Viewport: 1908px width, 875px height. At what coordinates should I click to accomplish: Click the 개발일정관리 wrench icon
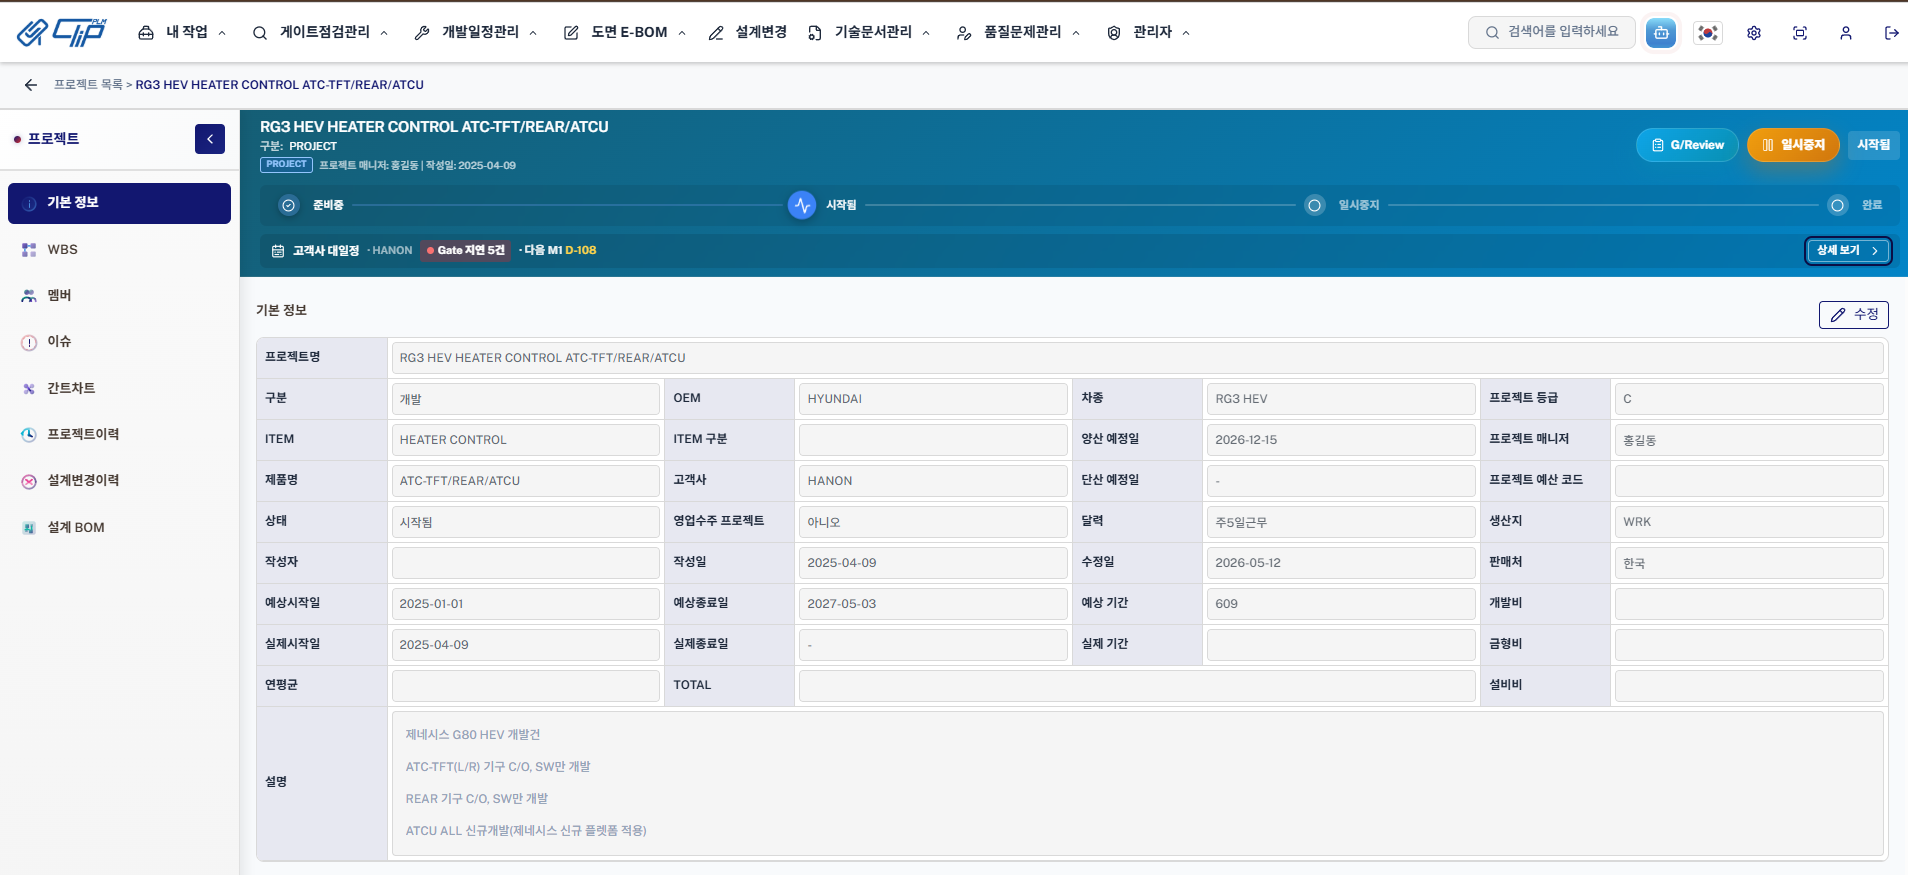422,33
